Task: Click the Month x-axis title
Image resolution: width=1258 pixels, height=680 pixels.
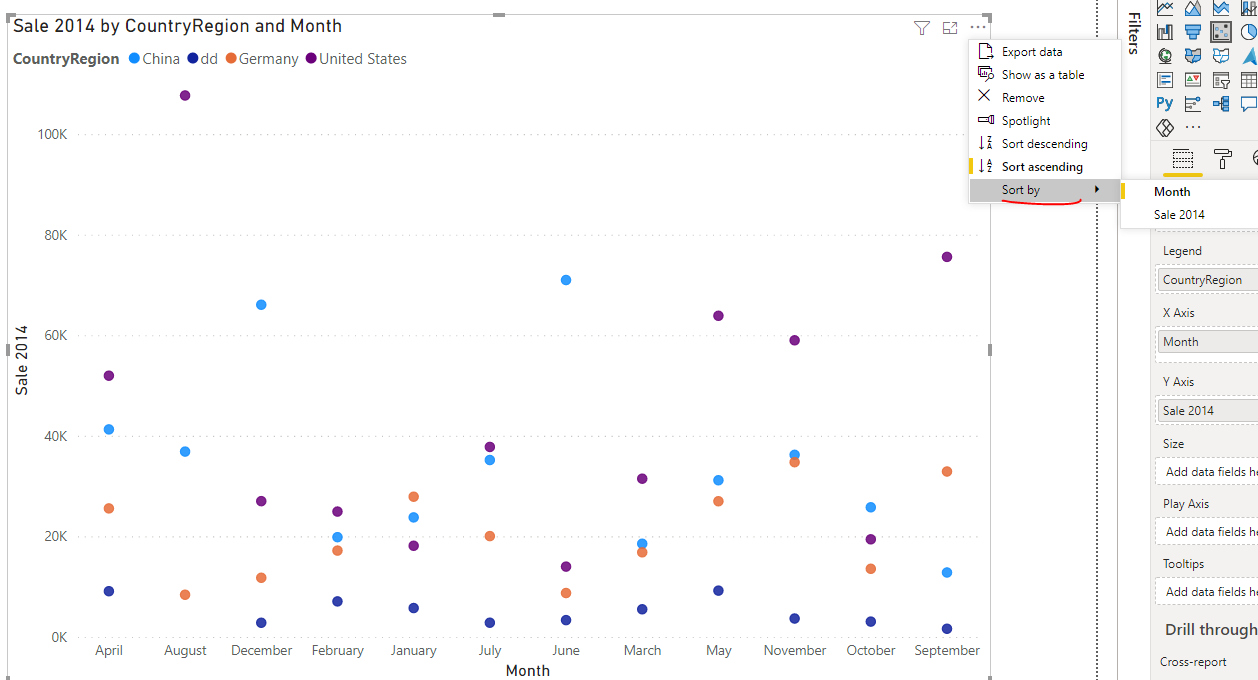Action: 527,671
